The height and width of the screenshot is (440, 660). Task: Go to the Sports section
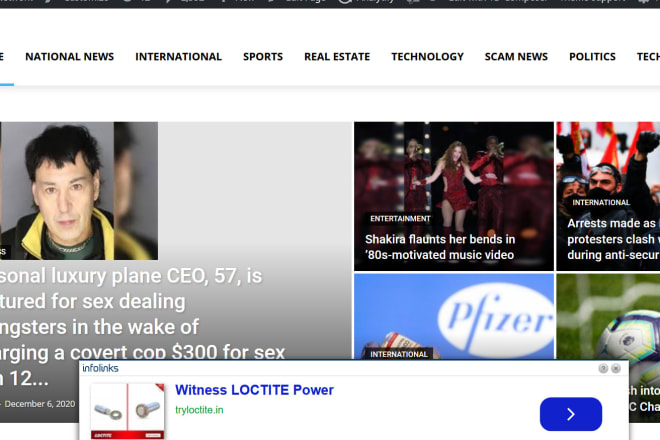coord(263,56)
